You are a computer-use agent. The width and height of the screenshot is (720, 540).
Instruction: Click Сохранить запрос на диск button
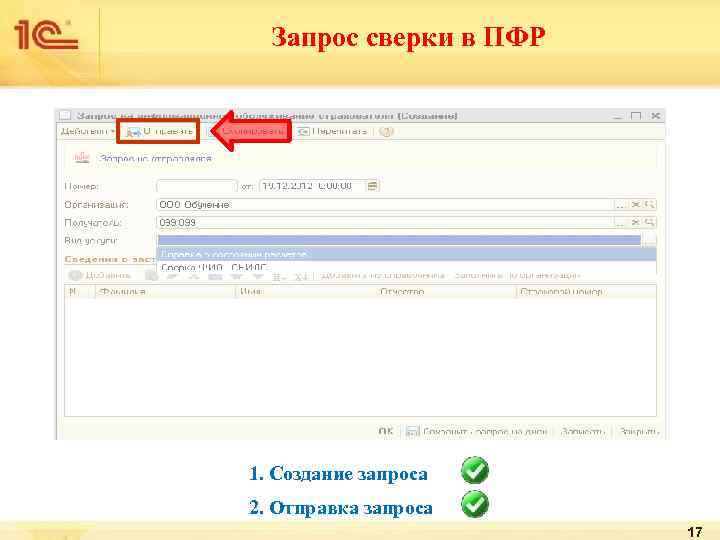477,432
